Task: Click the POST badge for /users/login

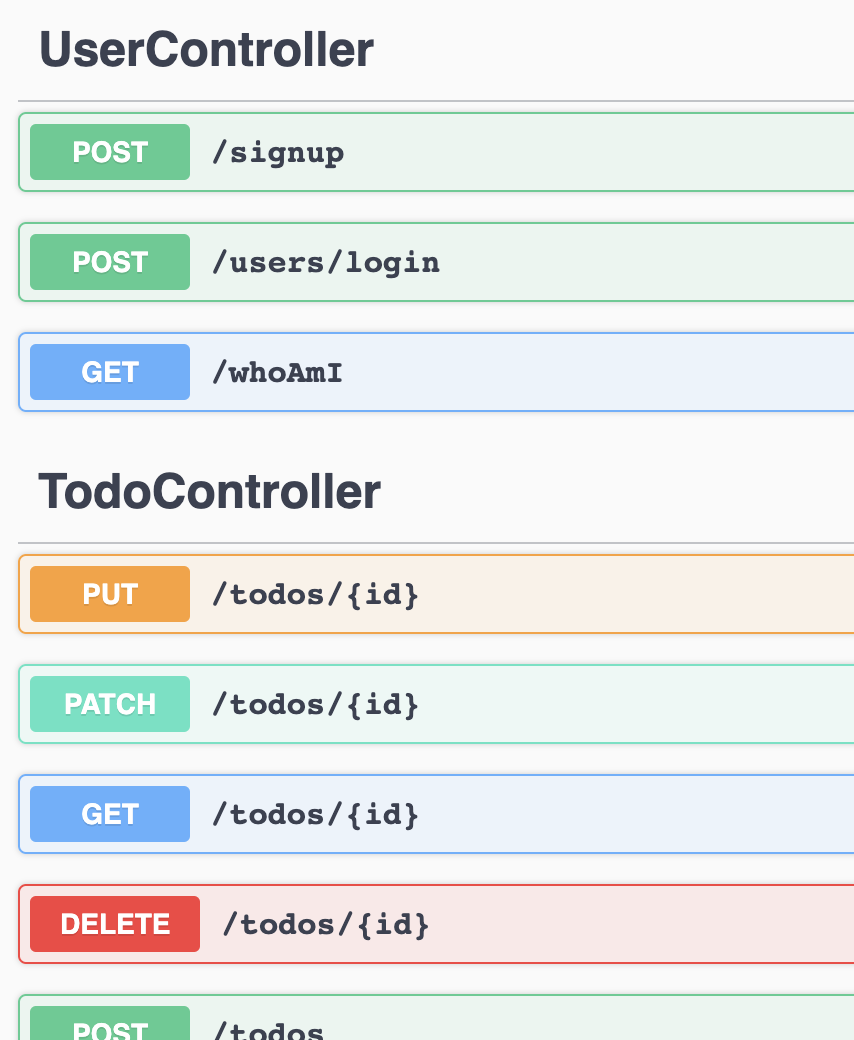Action: coord(110,262)
